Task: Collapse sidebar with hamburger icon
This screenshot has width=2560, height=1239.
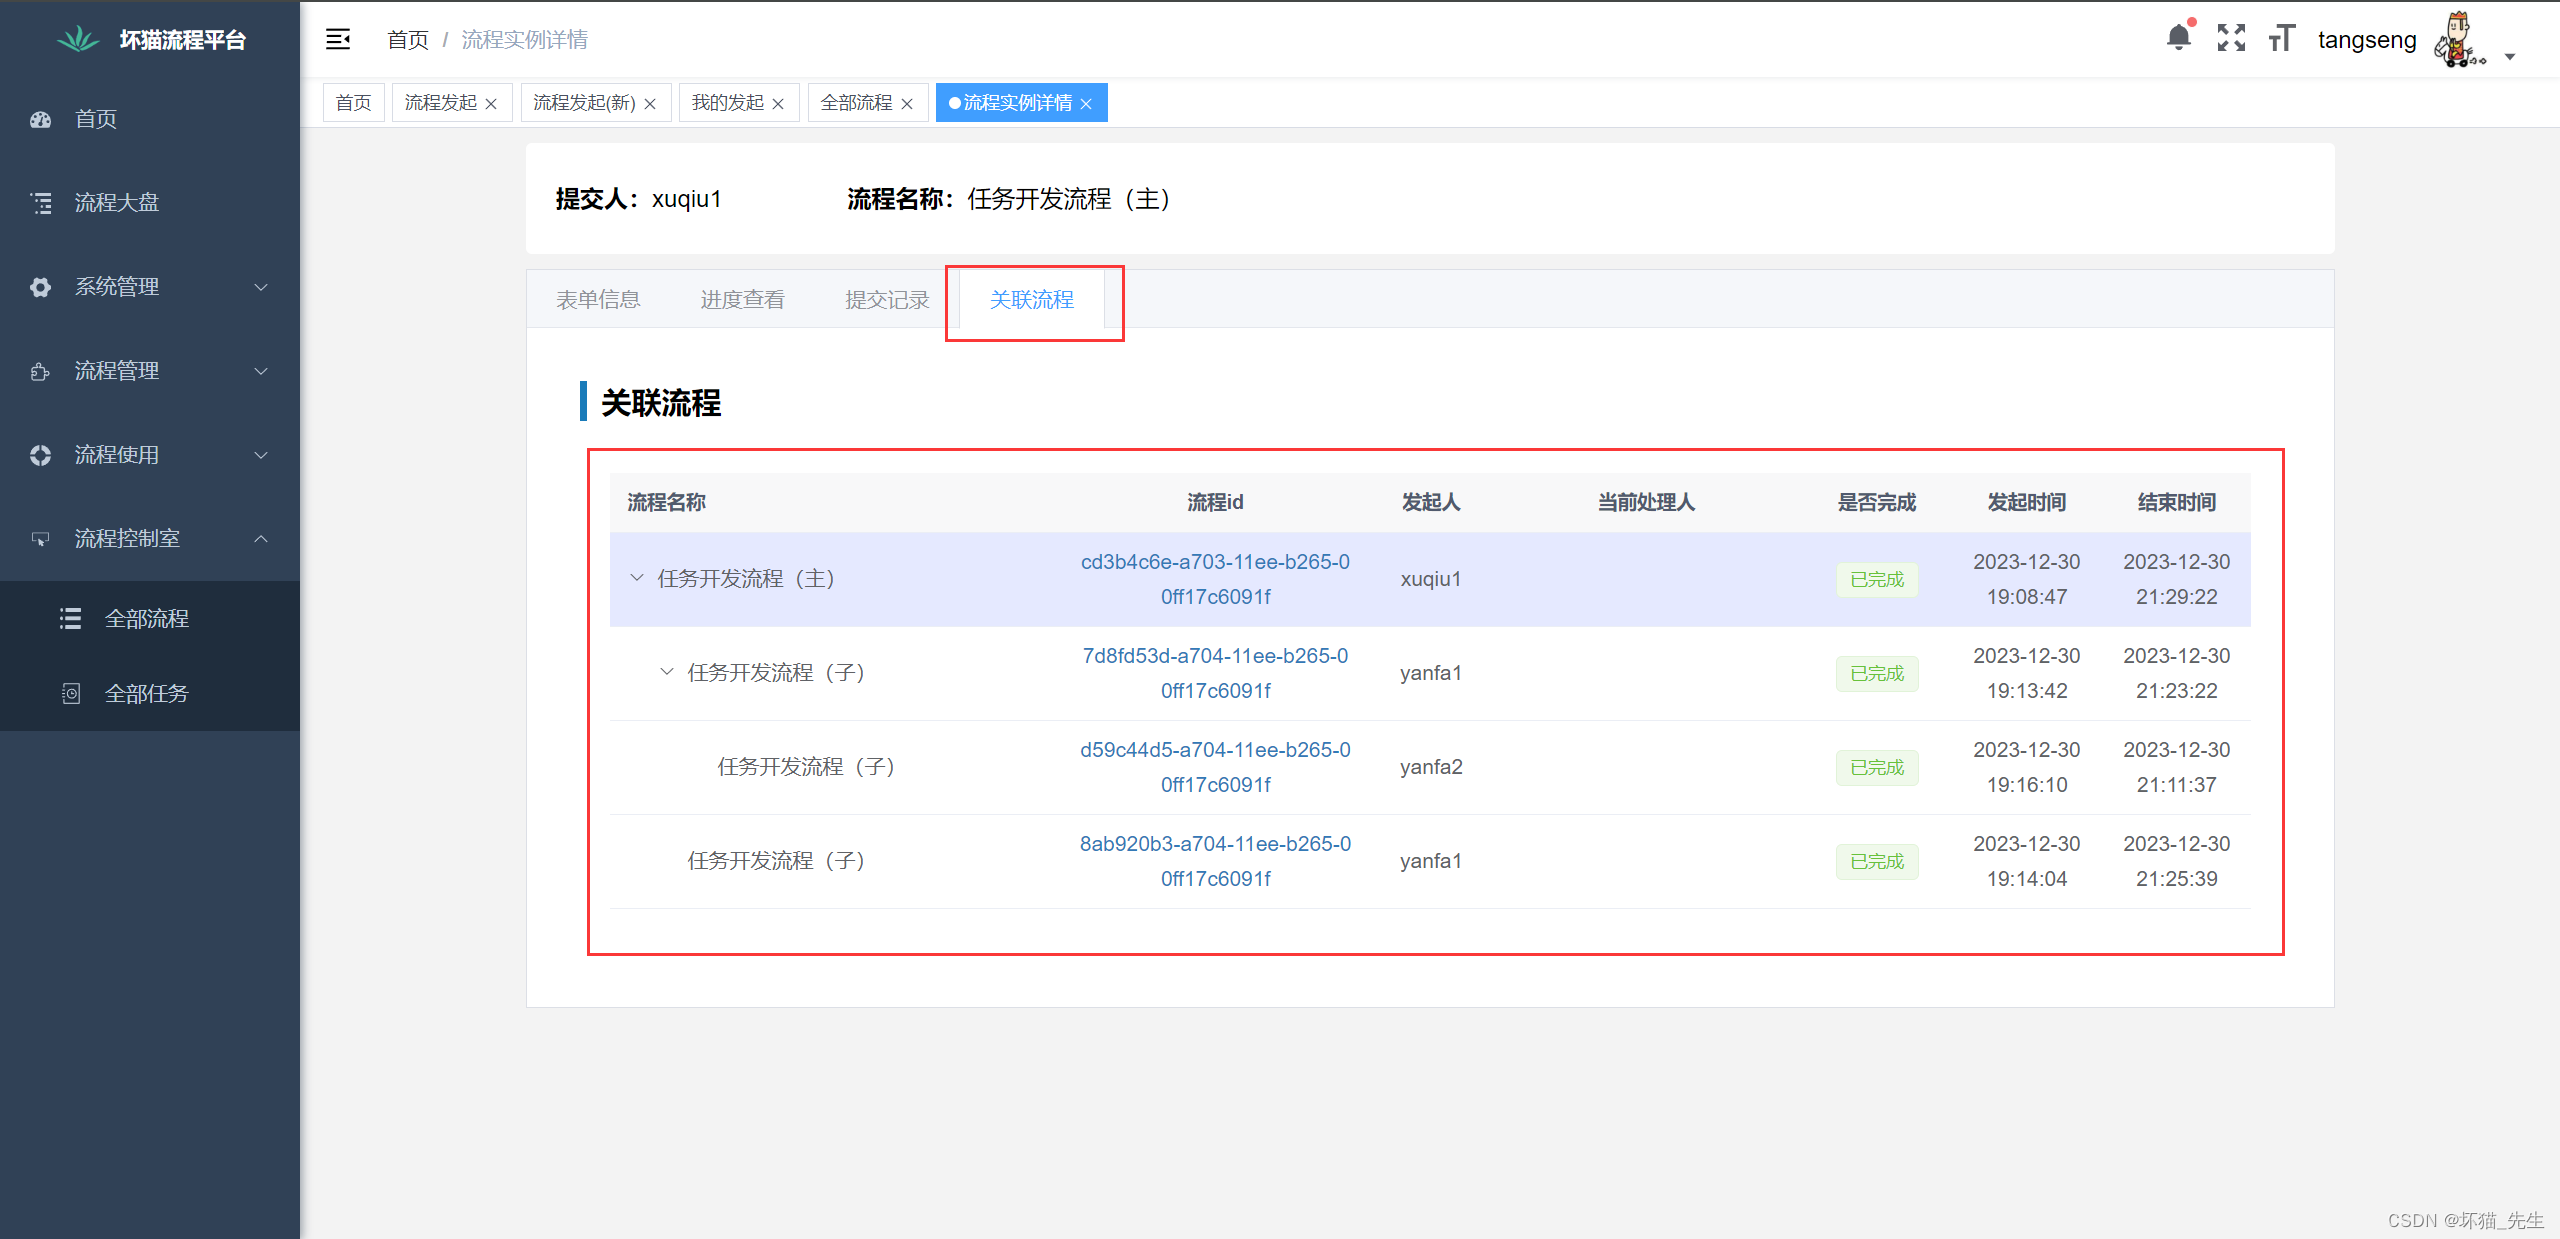Action: click(x=338, y=39)
